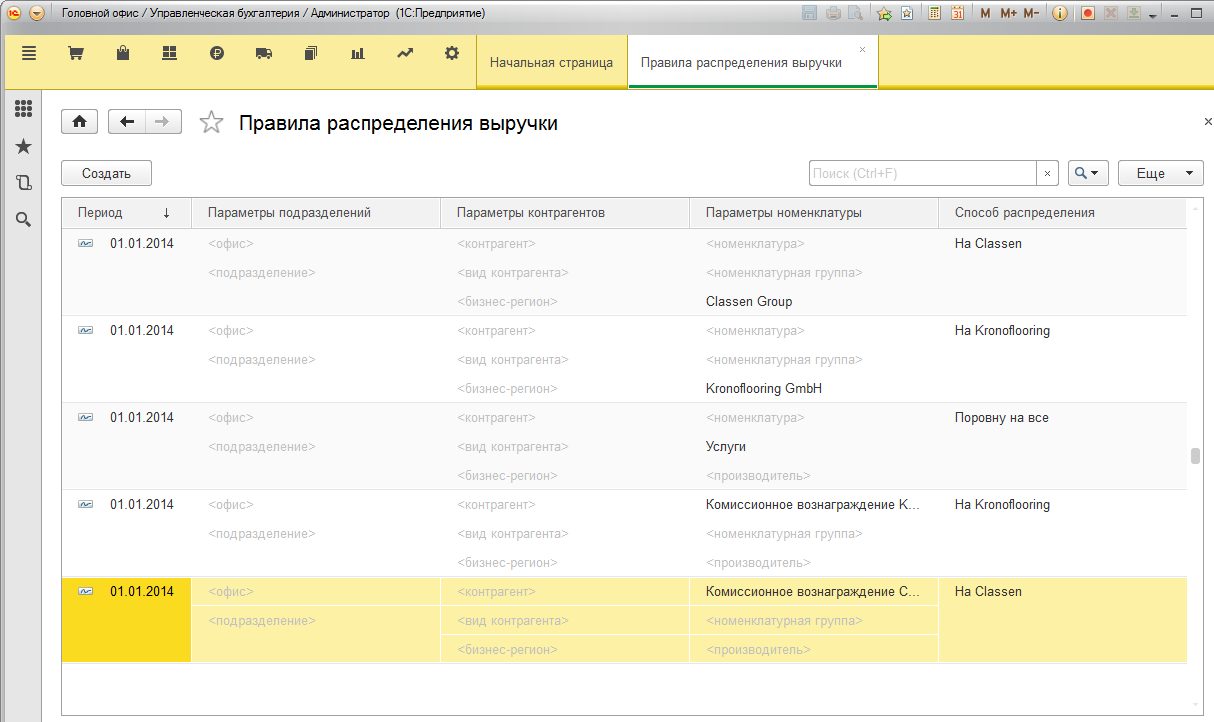Close the Правила распределения выручки tab
This screenshot has width=1214, height=722.
coord(863,49)
